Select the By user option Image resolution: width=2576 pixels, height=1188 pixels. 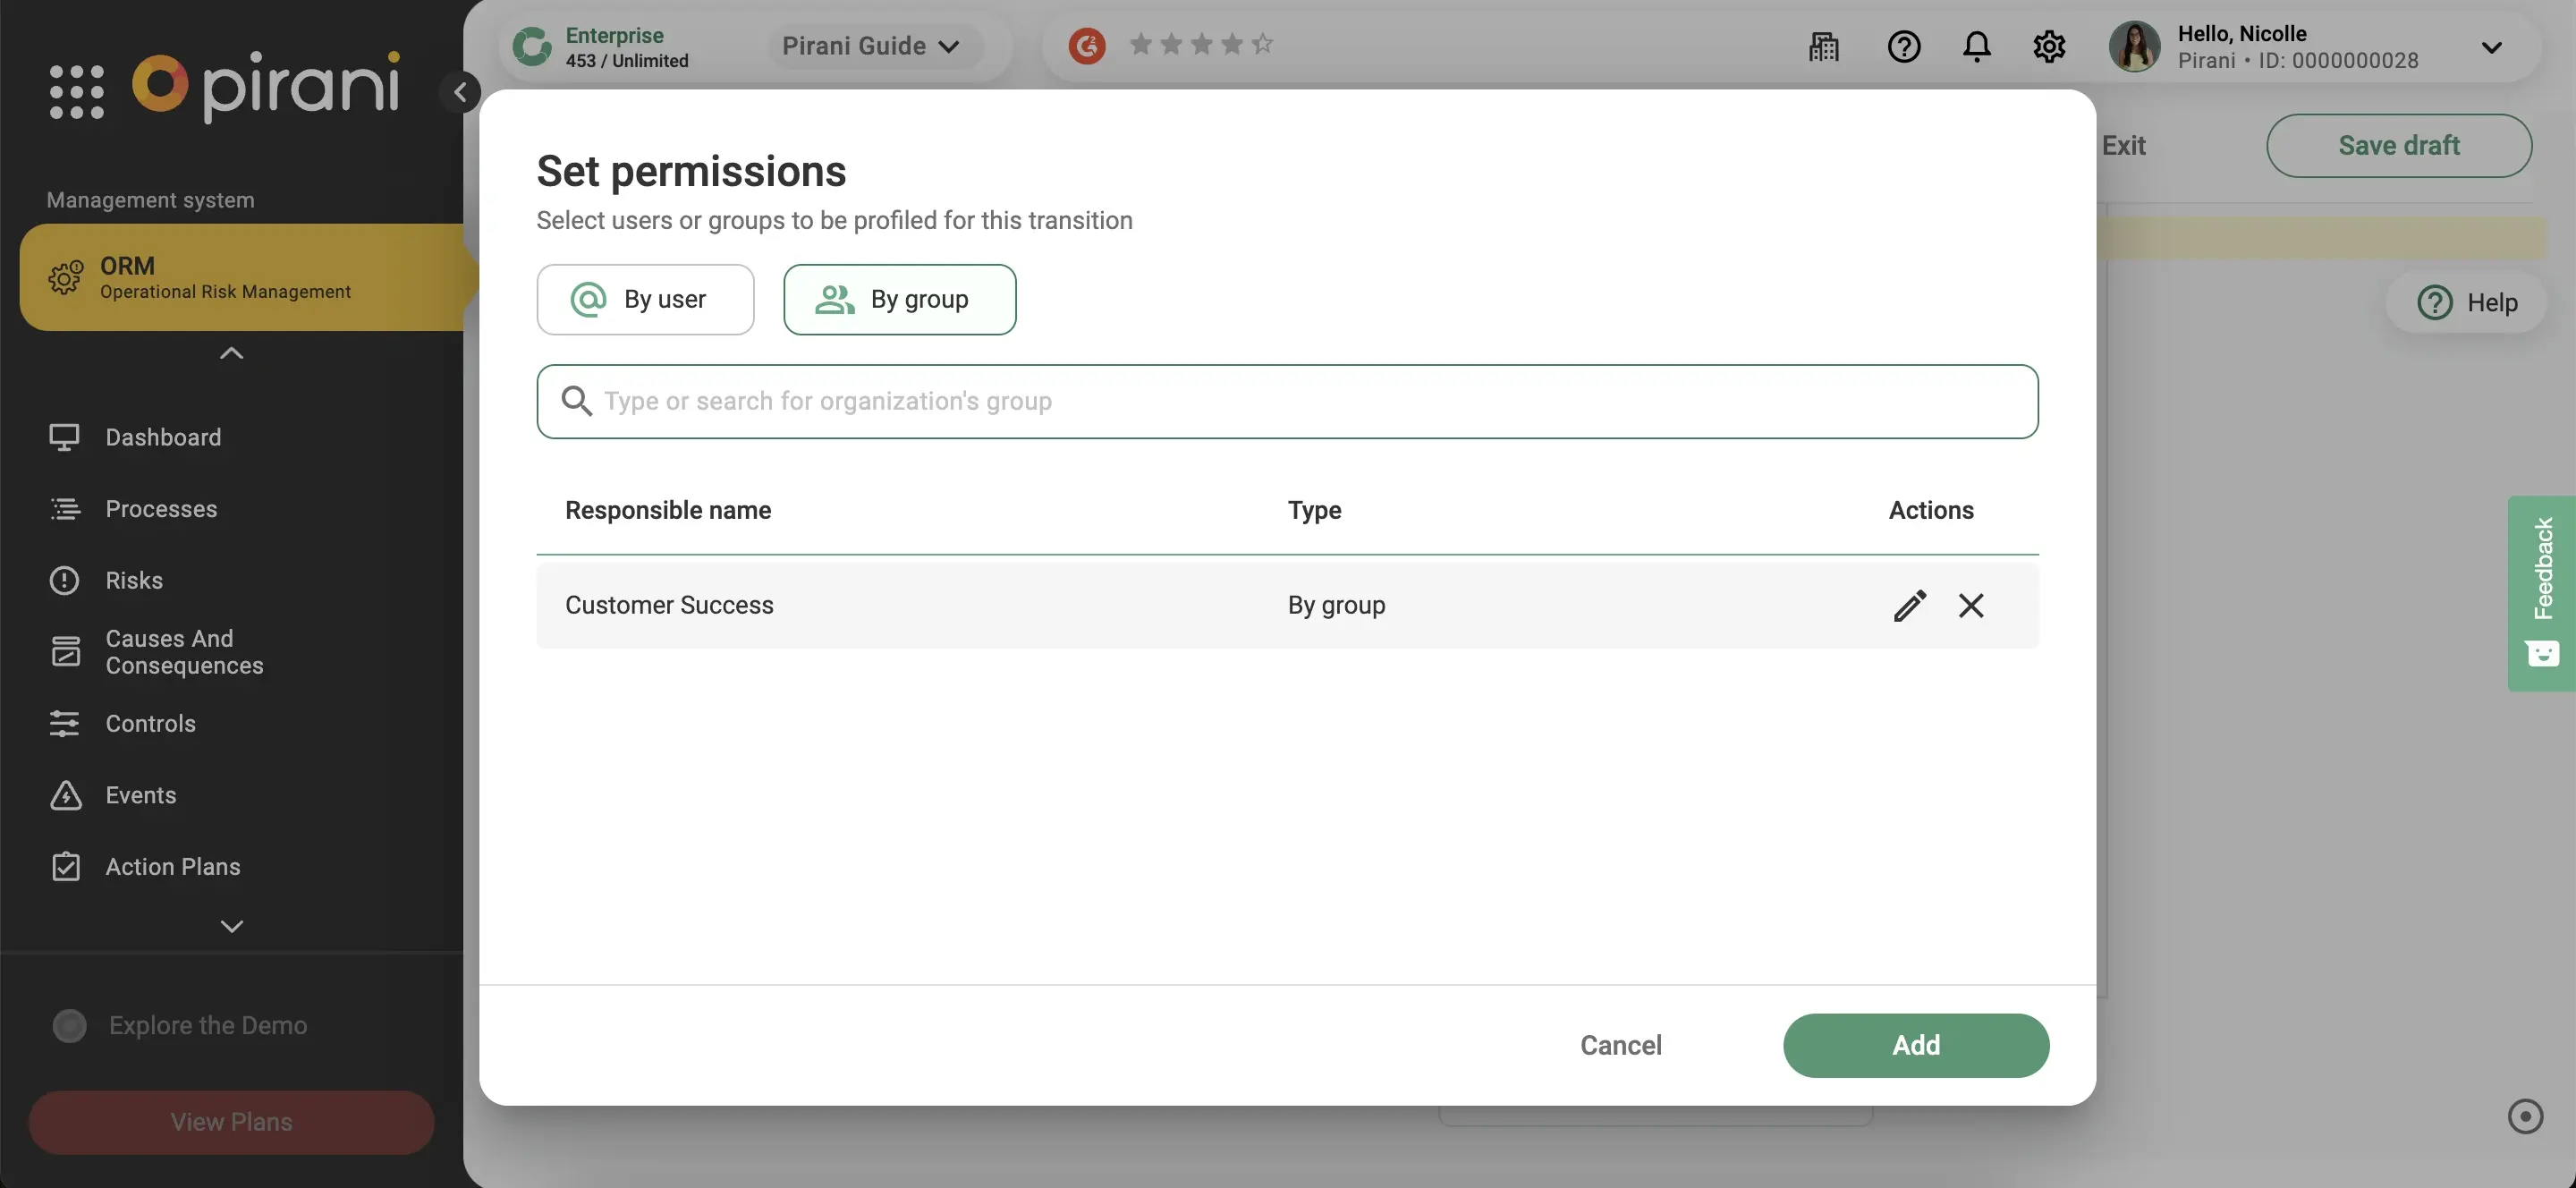point(645,299)
